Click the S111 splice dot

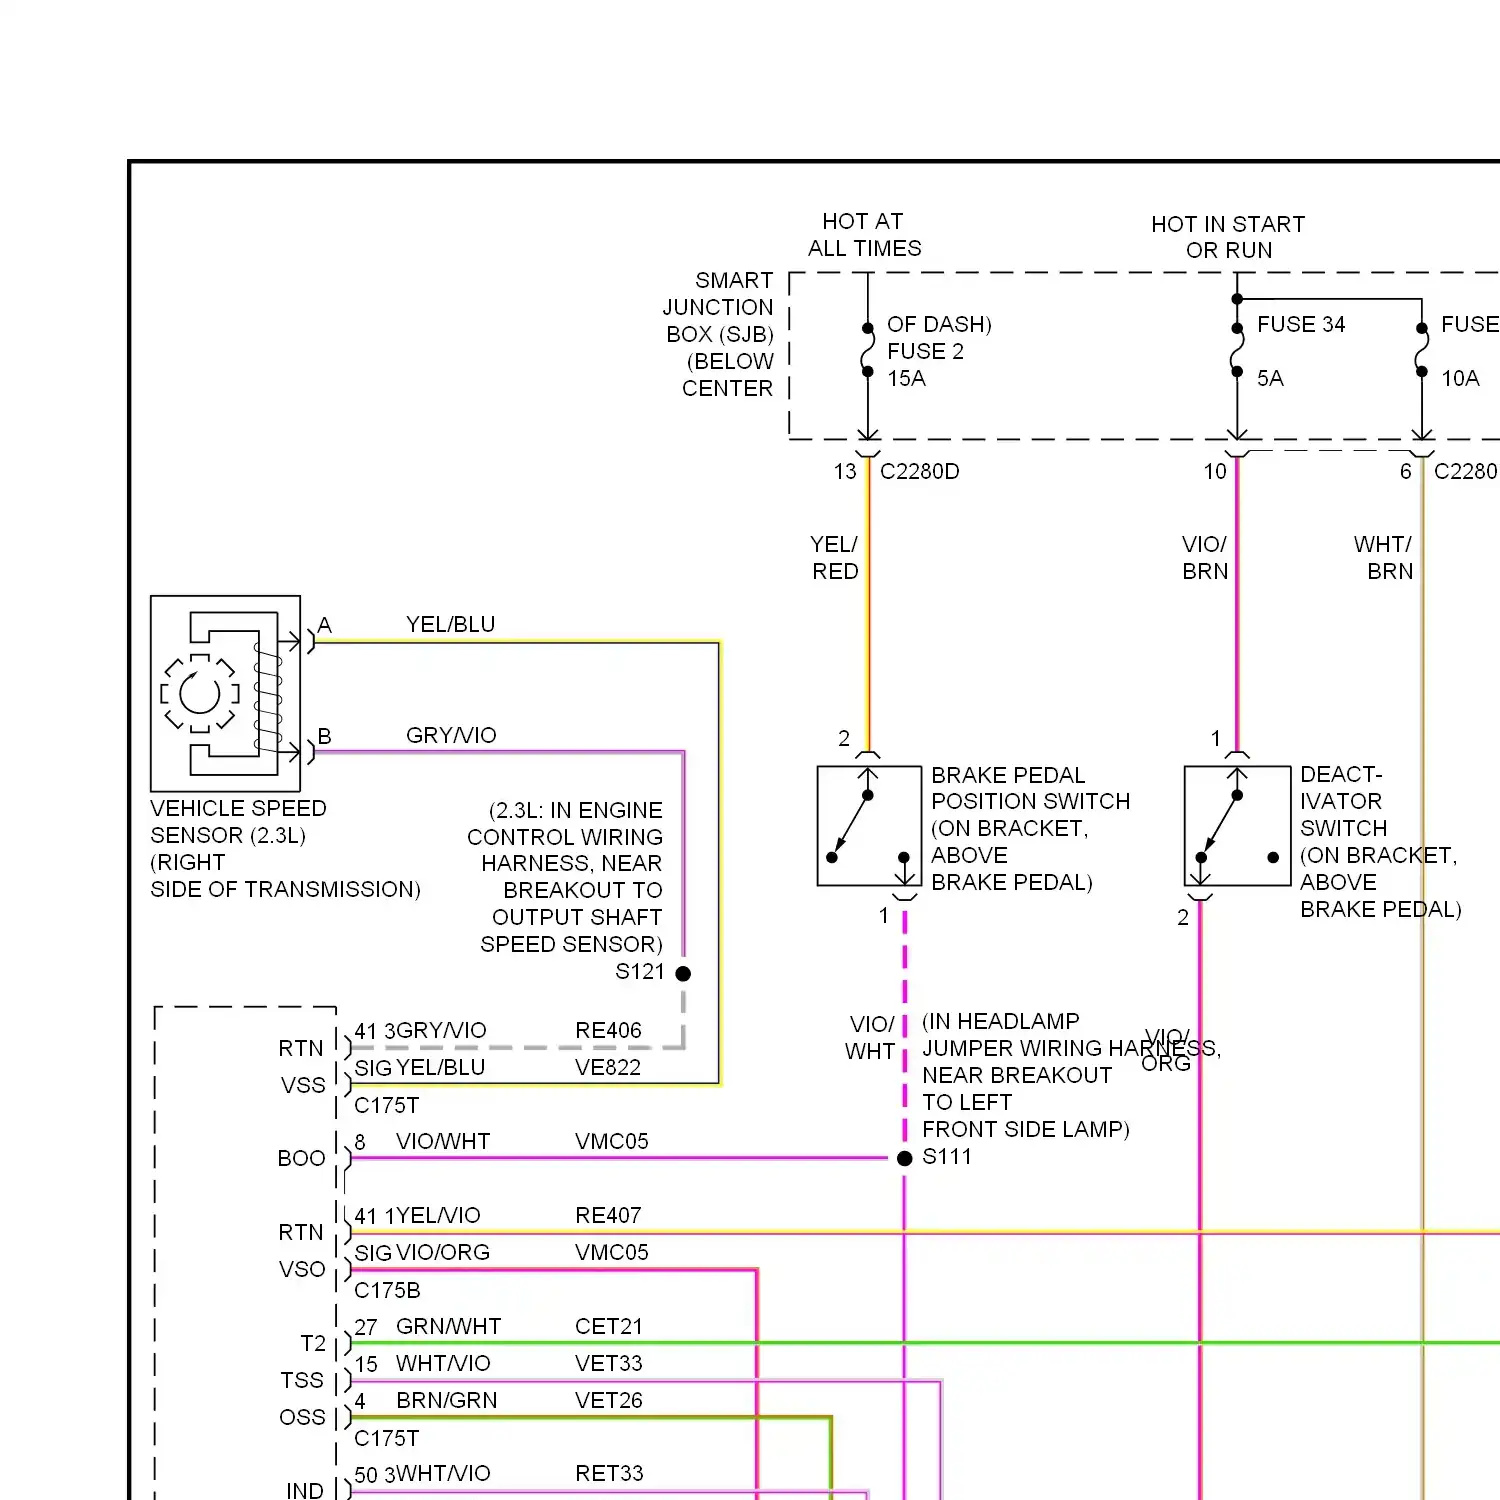click(x=905, y=1158)
